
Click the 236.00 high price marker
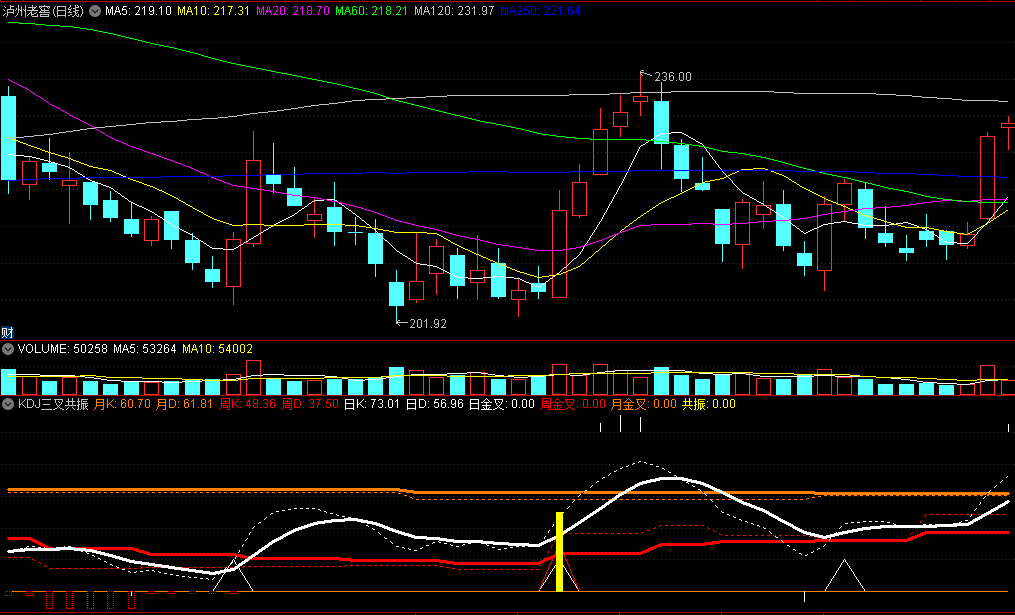(673, 77)
